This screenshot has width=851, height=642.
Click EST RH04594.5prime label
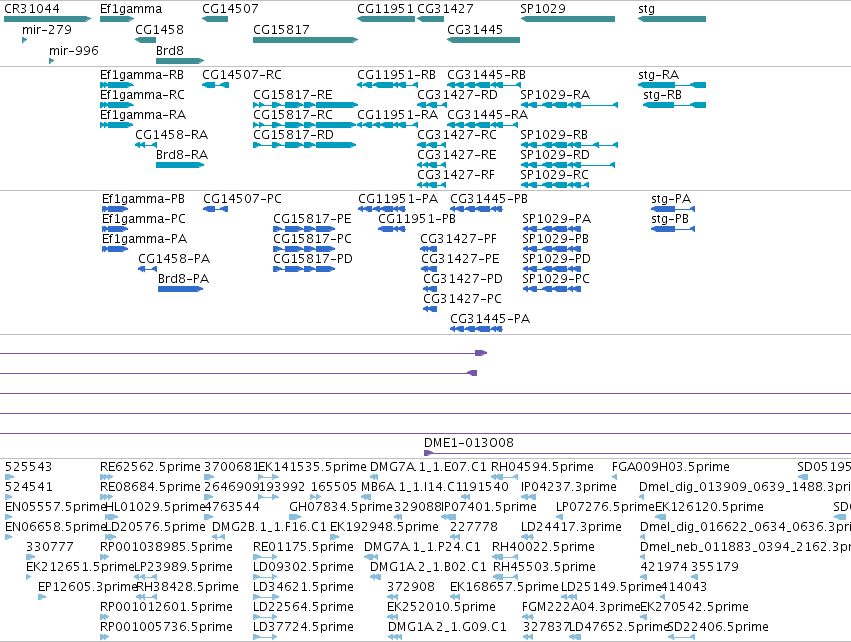[542, 467]
